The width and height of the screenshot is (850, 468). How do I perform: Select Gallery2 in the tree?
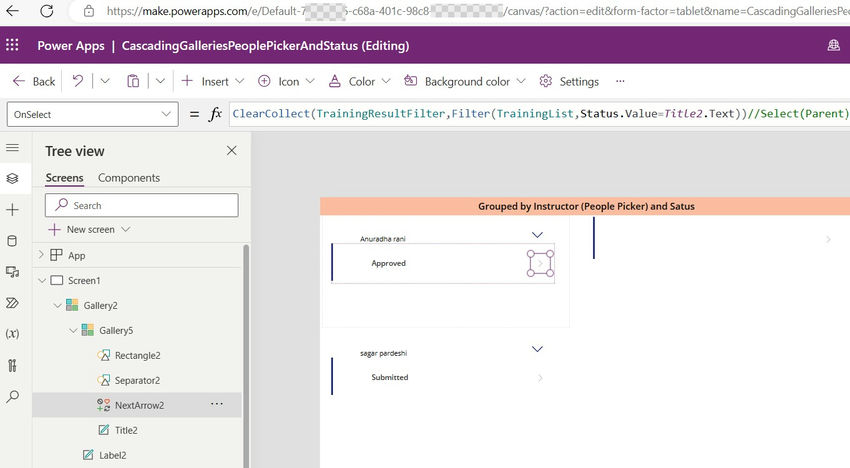(x=100, y=305)
